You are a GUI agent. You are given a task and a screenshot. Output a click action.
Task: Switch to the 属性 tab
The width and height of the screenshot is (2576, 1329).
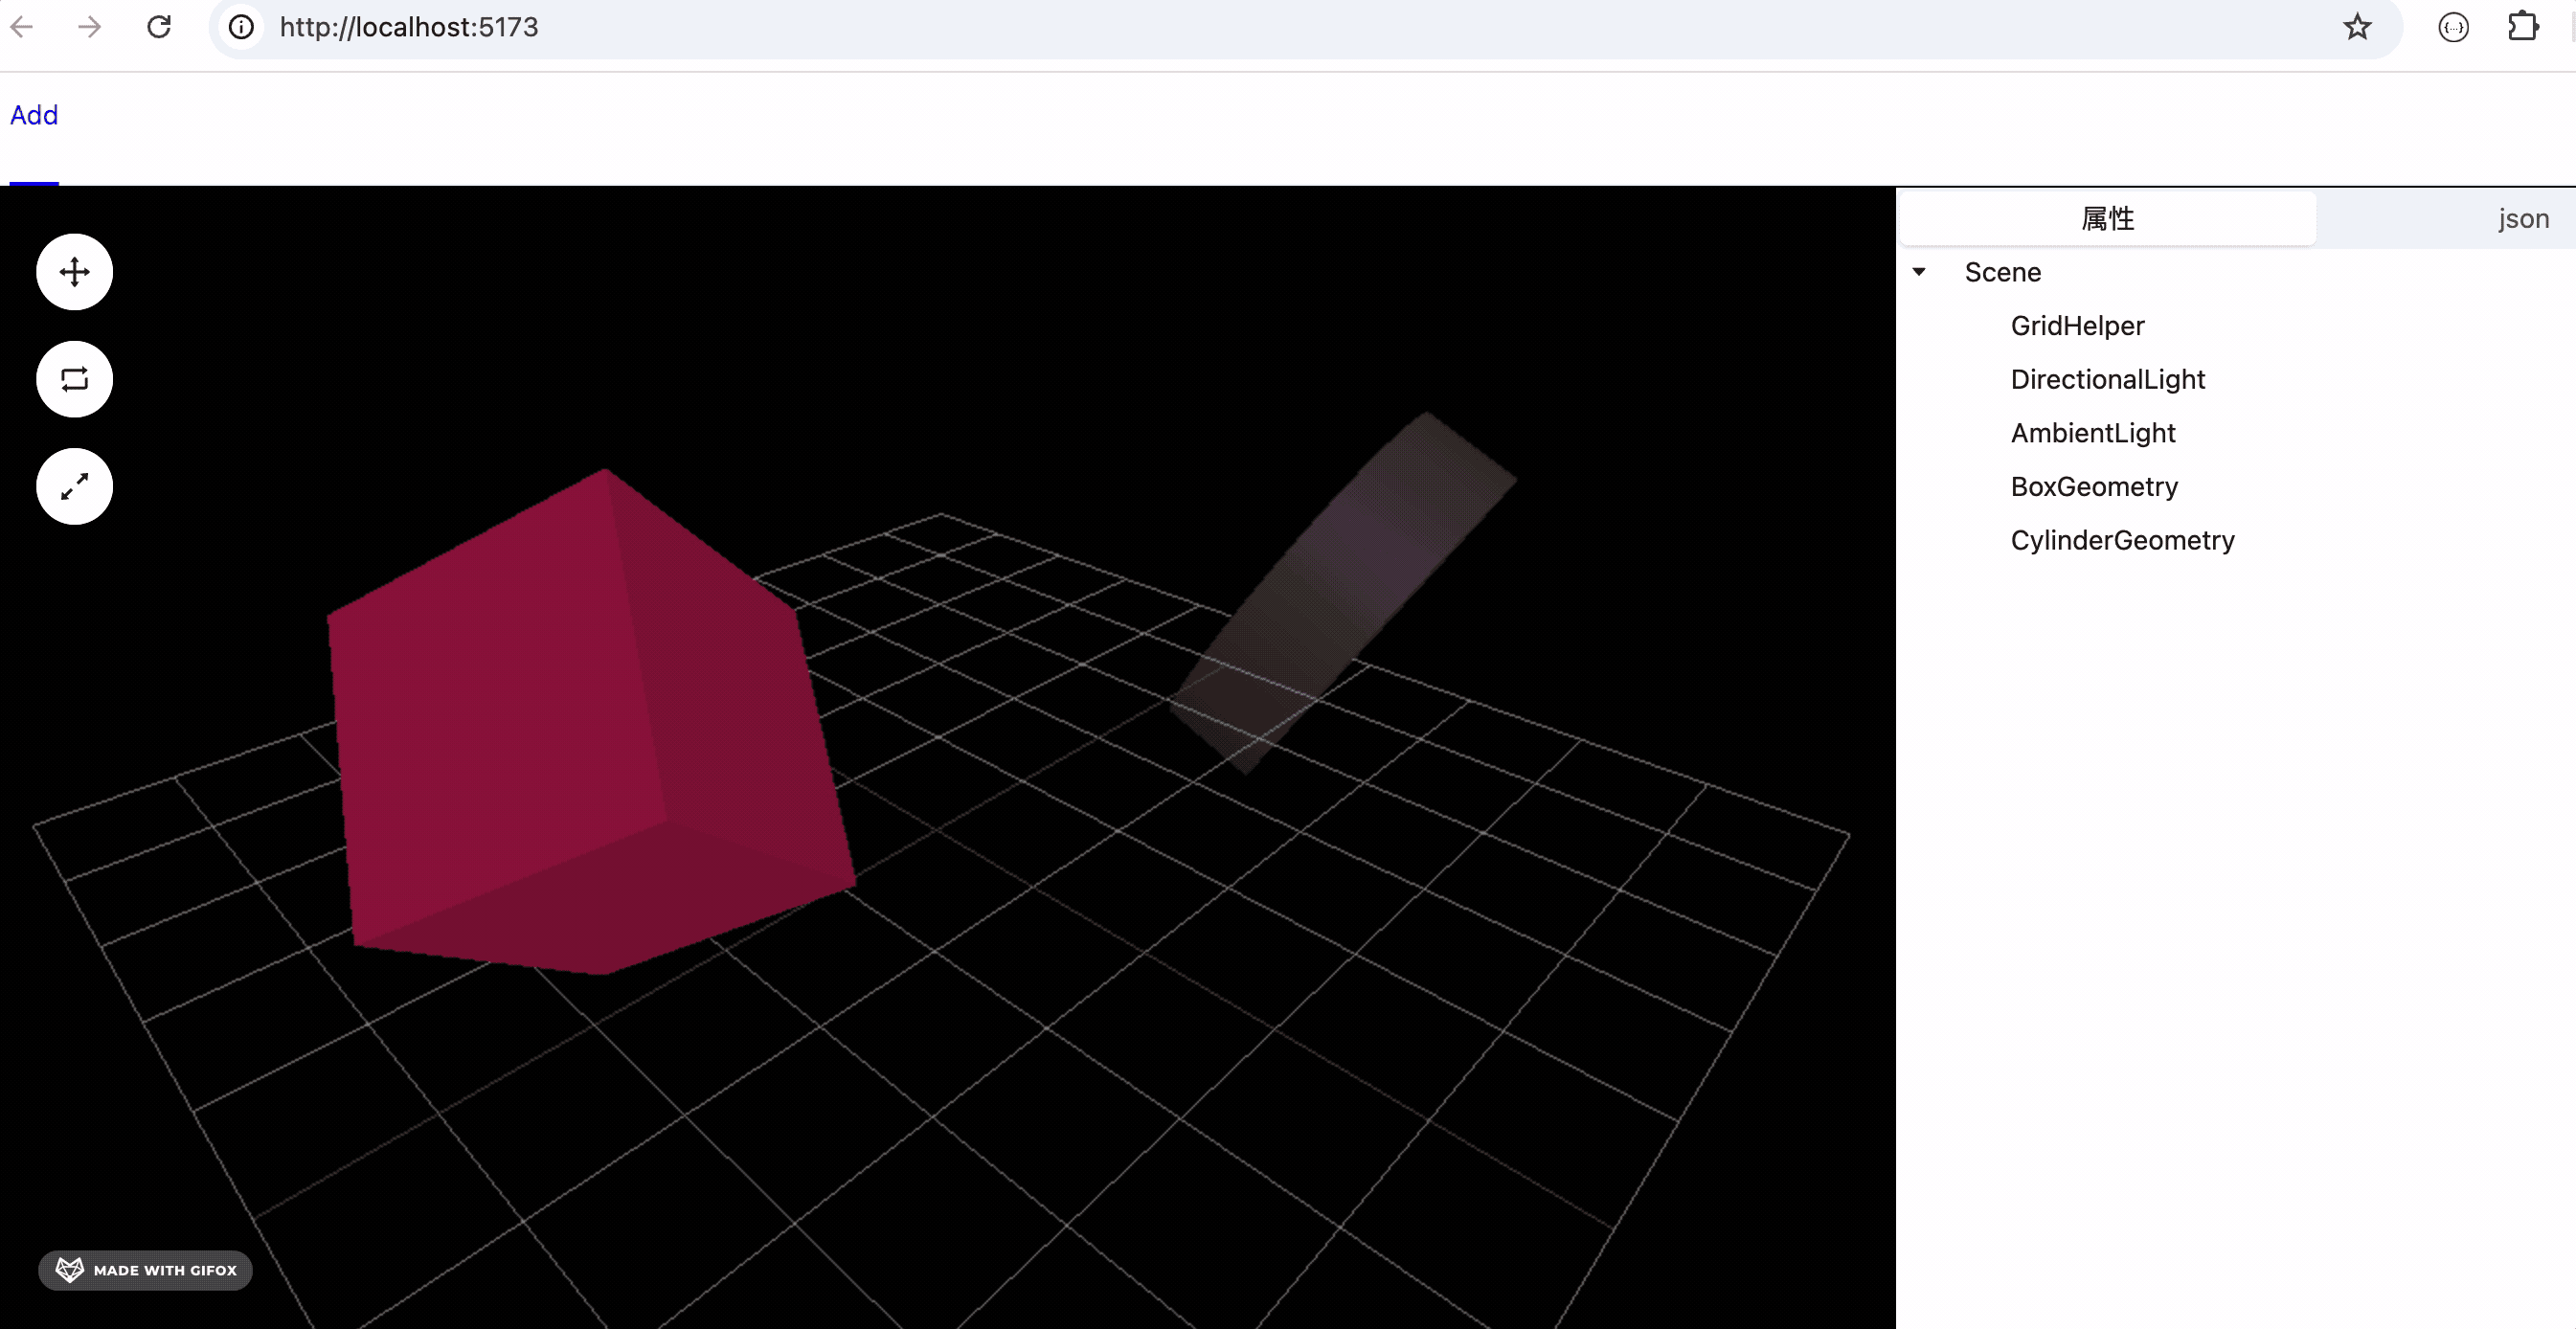click(x=2107, y=218)
